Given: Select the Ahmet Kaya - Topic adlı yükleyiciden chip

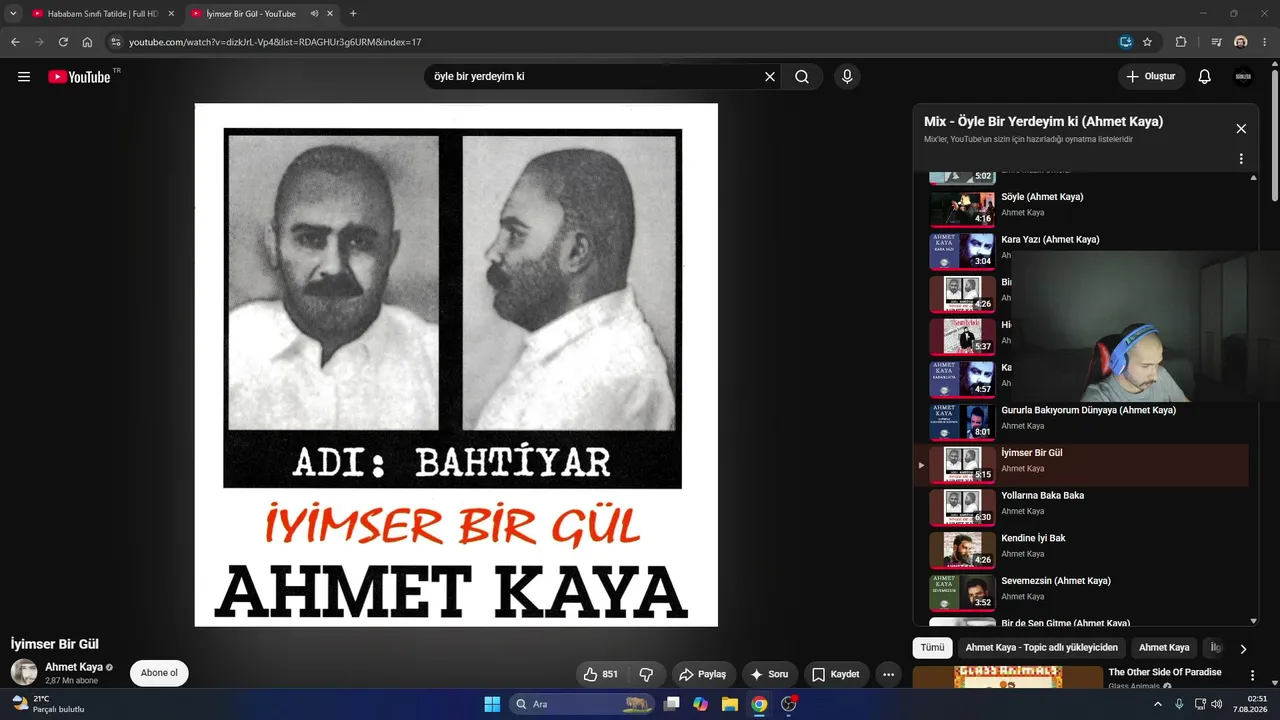Looking at the screenshot, I should 1042,647.
